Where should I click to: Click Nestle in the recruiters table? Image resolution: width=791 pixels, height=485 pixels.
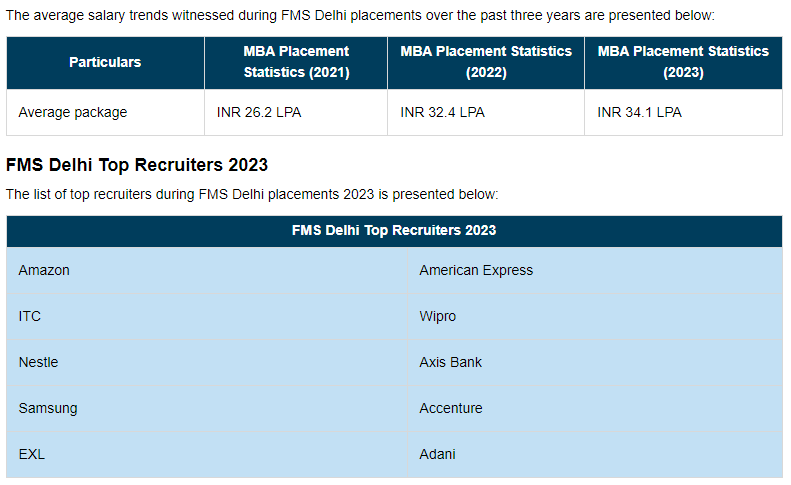point(38,362)
